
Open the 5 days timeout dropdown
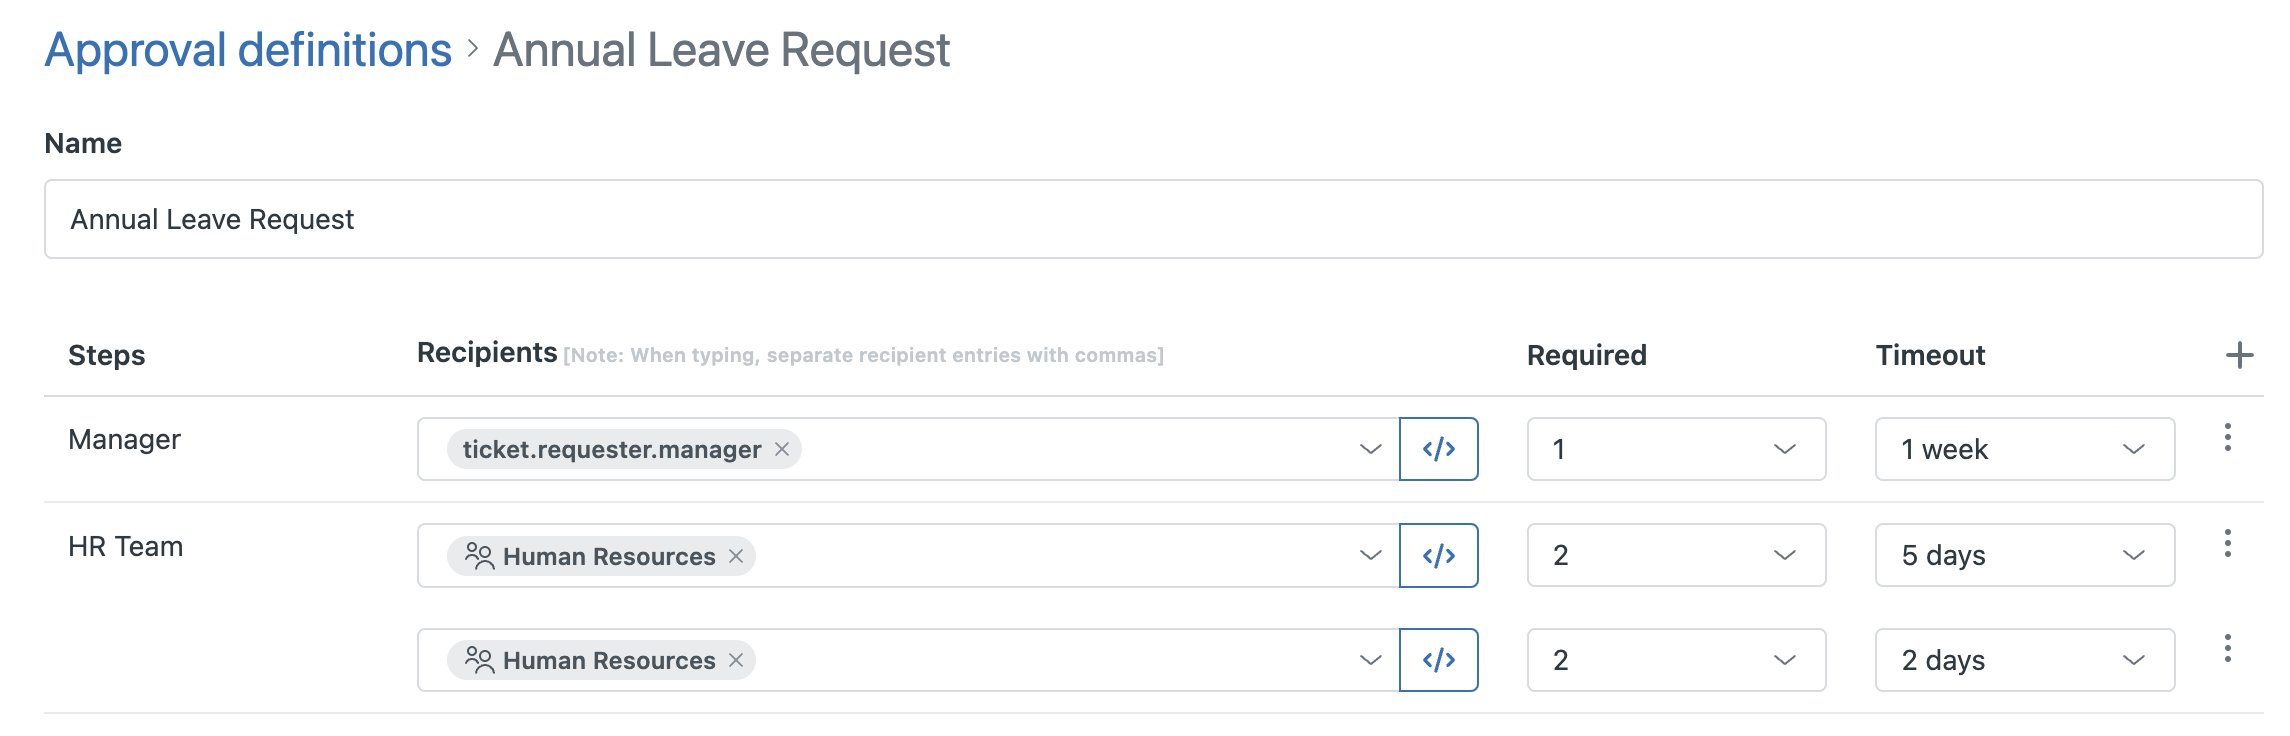2024,555
